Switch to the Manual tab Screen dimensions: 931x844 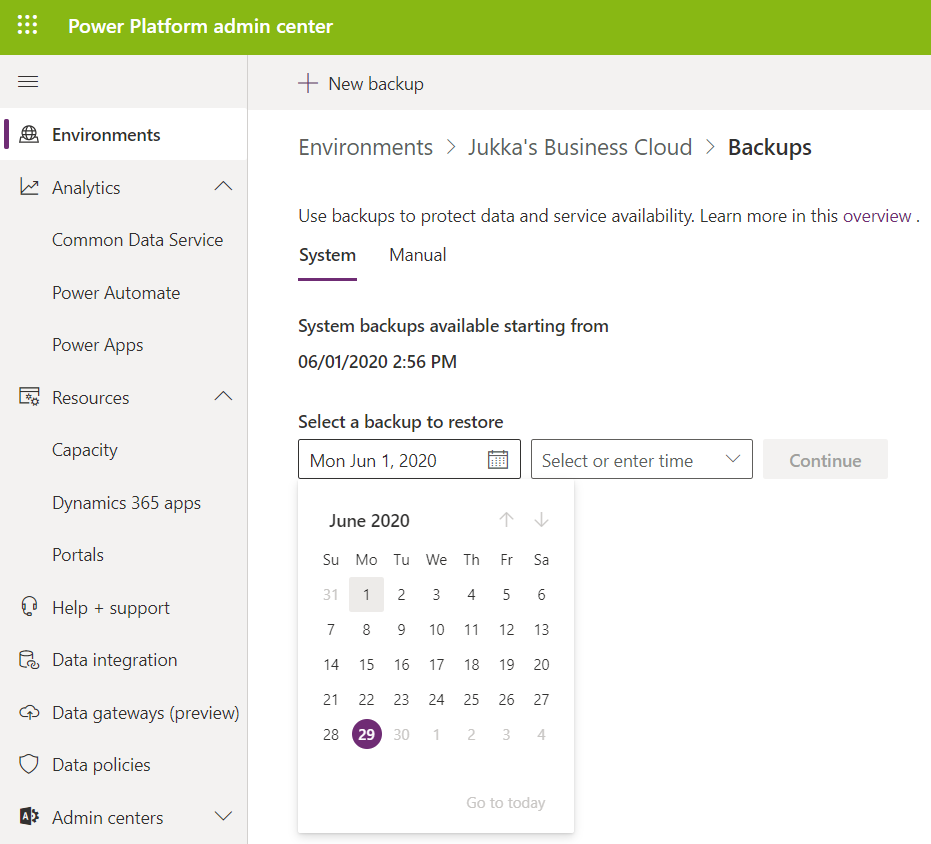tap(417, 255)
